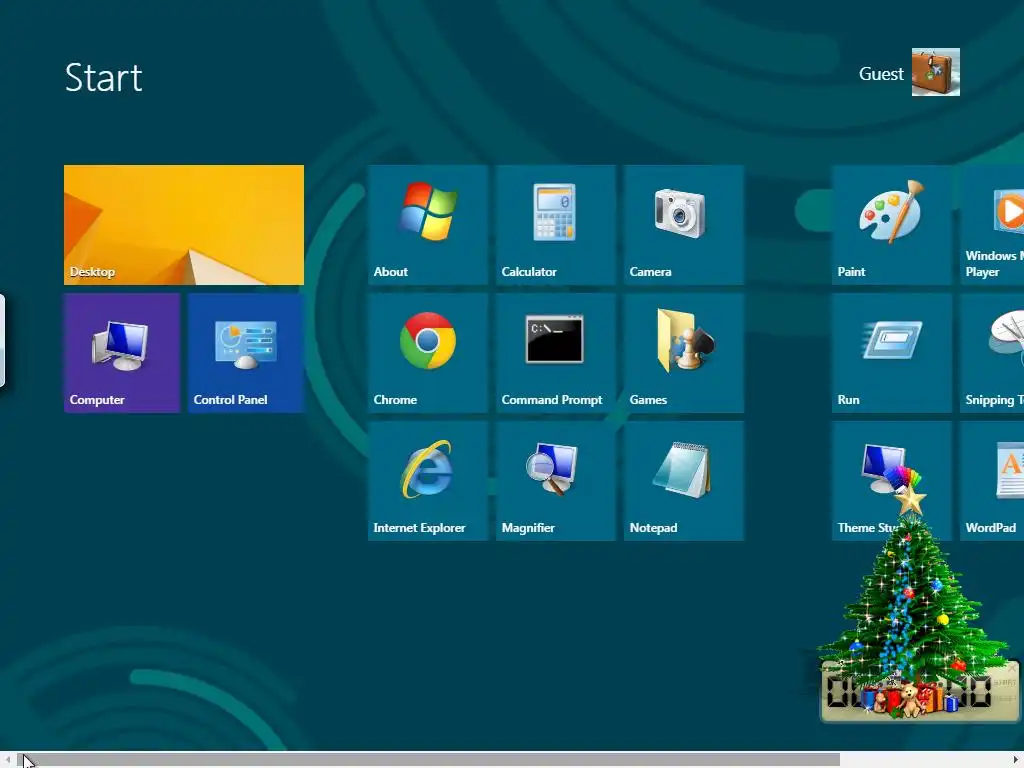Open the Computer tile
The height and width of the screenshot is (768, 1024).
pos(122,353)
